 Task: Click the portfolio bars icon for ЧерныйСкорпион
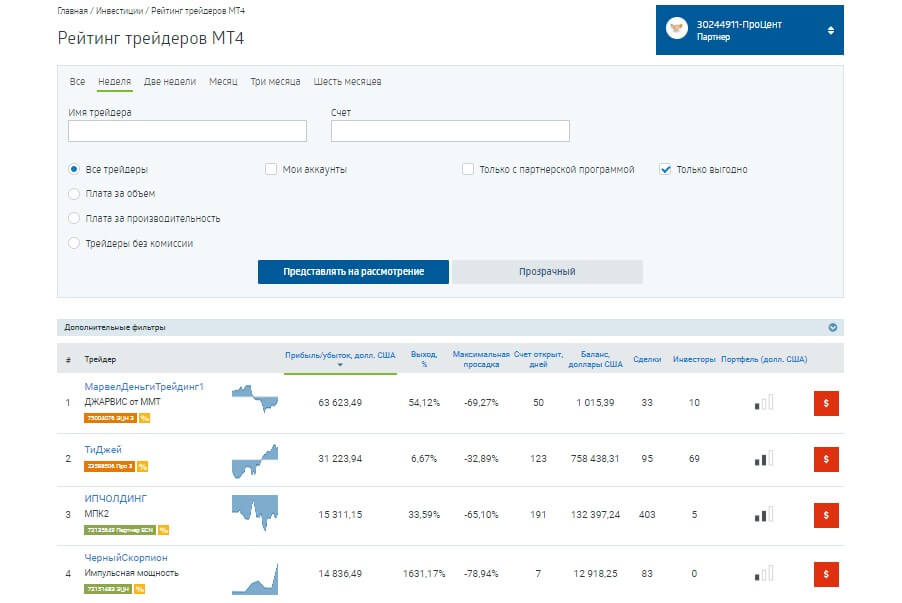coord(764,573)
